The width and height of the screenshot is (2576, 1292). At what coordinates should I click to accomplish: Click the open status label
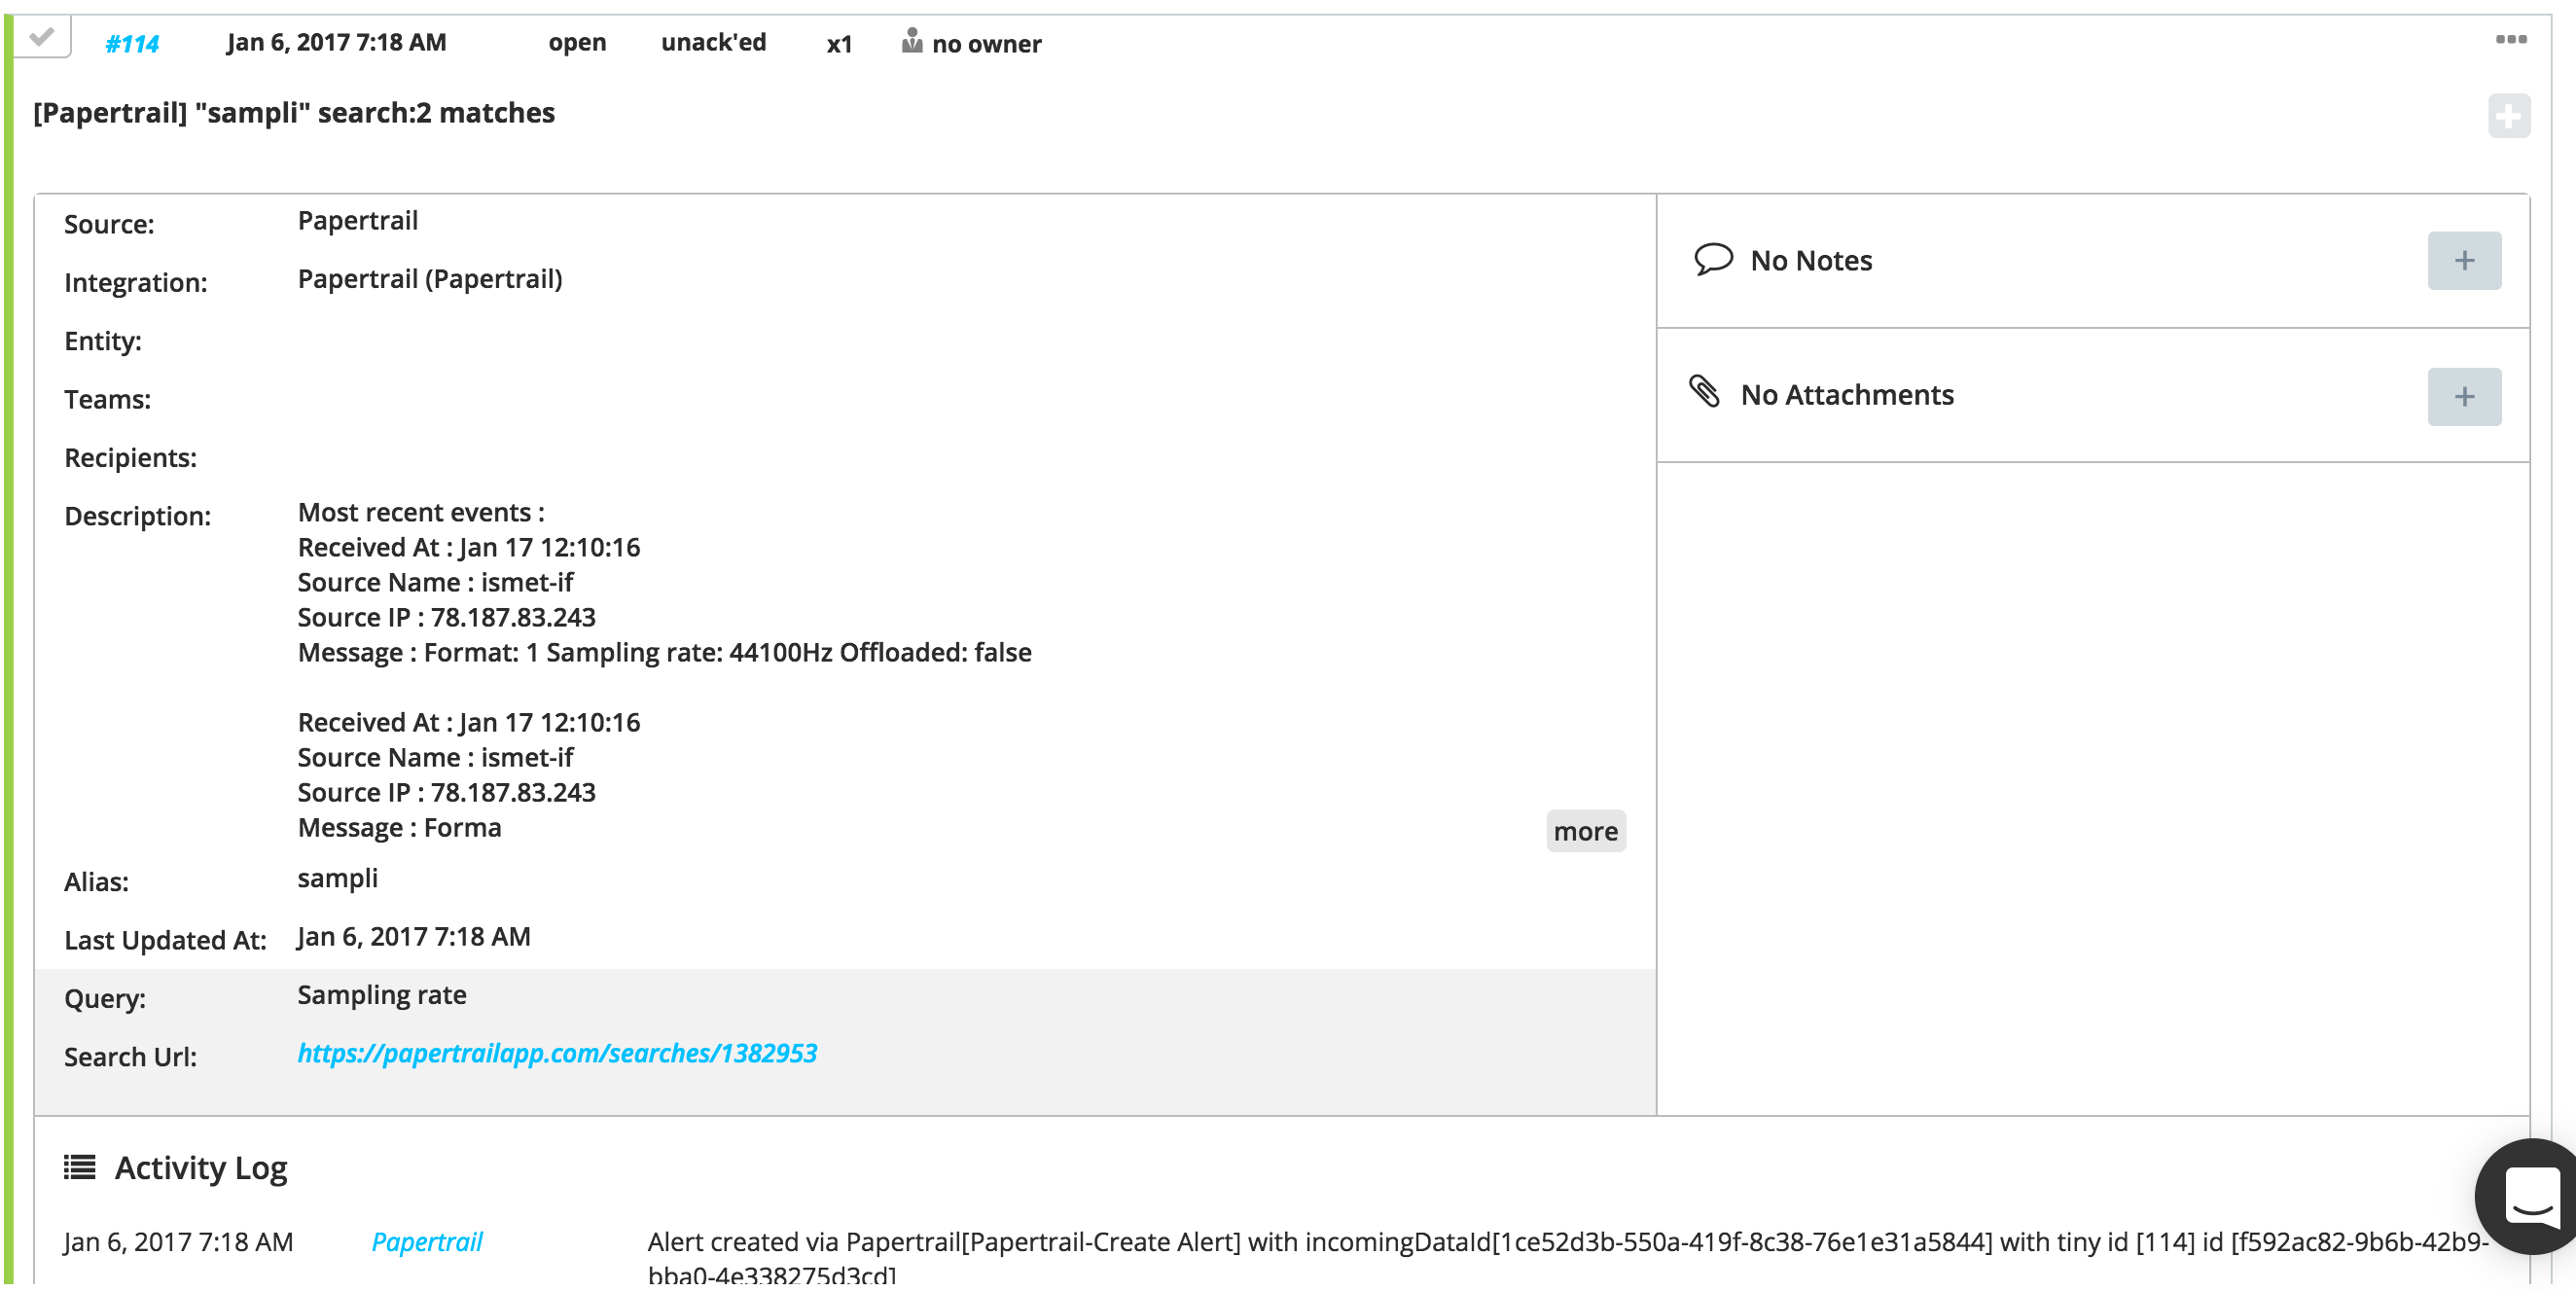point(577,43)
